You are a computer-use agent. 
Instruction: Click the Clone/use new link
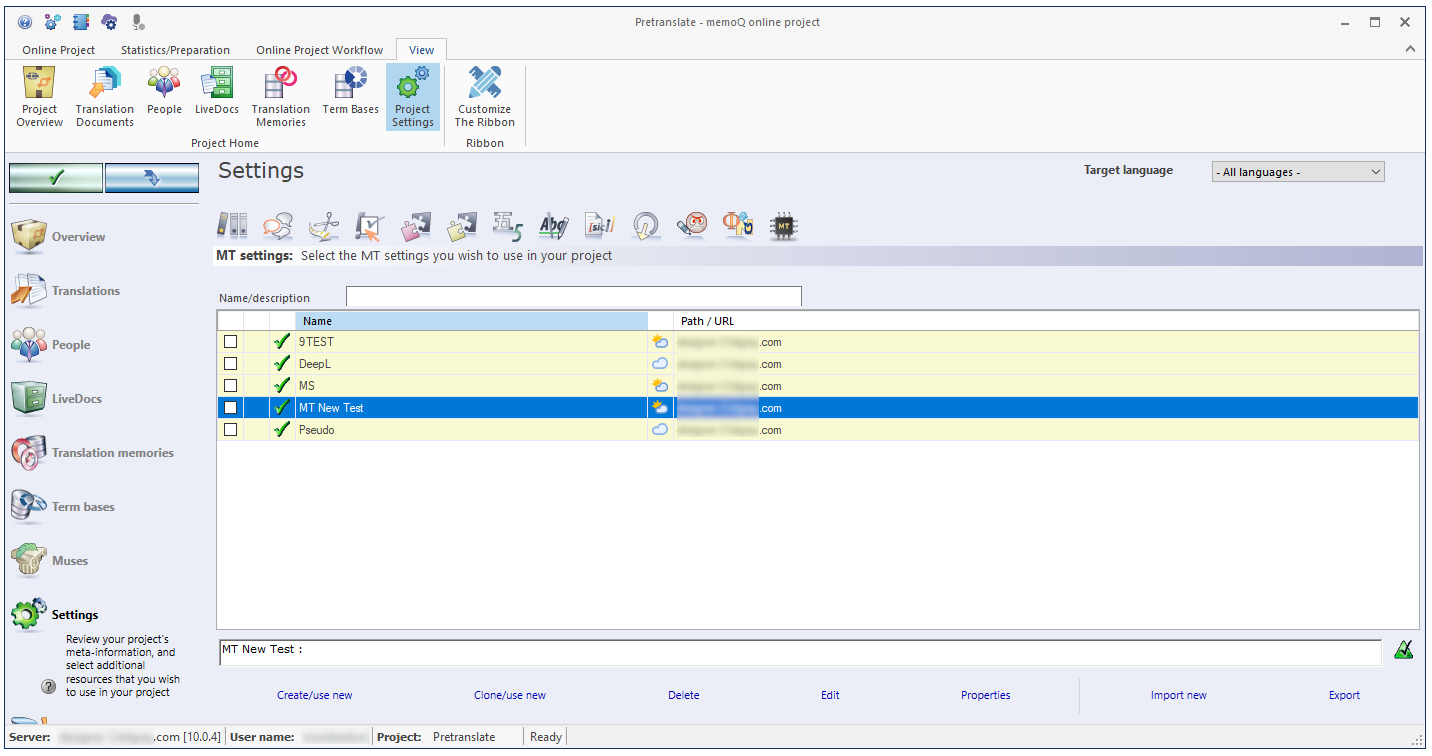click(510, 694)
